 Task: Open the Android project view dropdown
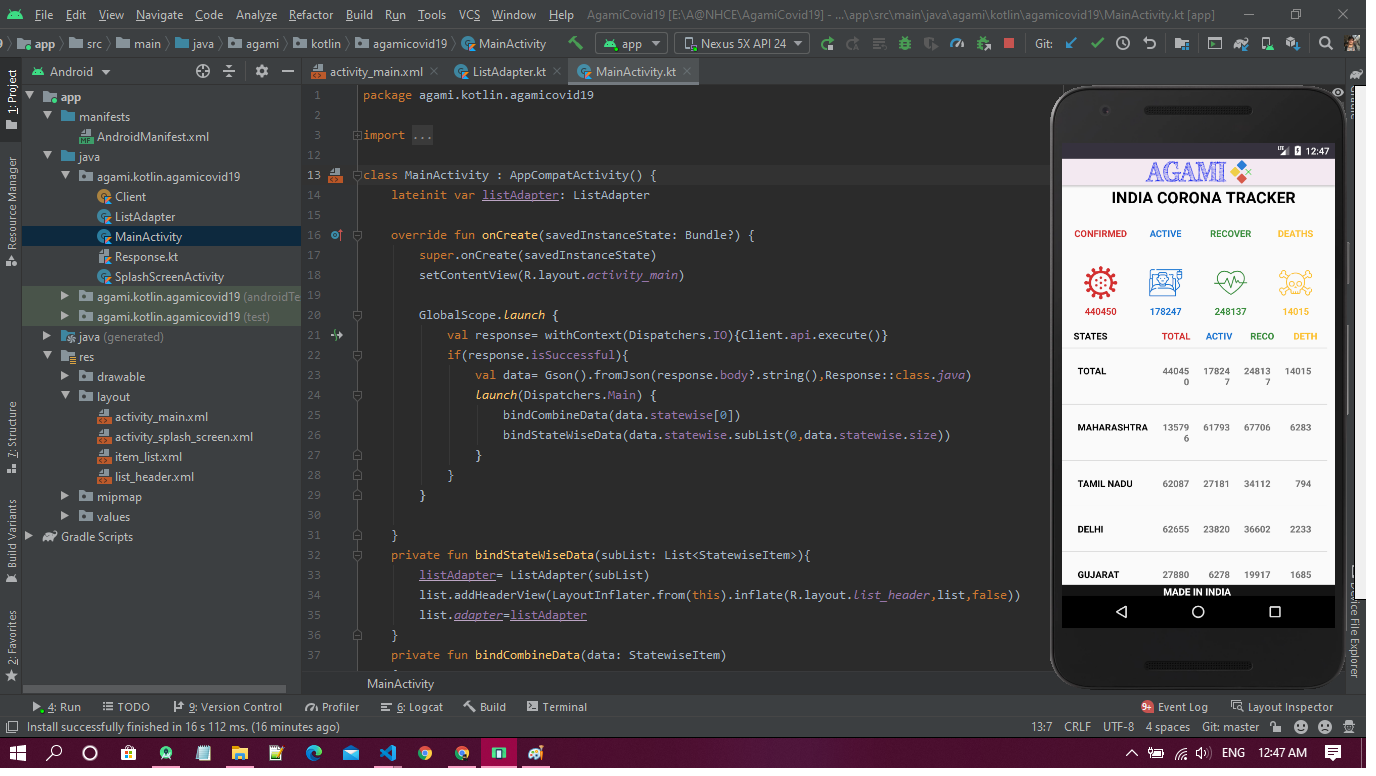[x=71, y=71]
